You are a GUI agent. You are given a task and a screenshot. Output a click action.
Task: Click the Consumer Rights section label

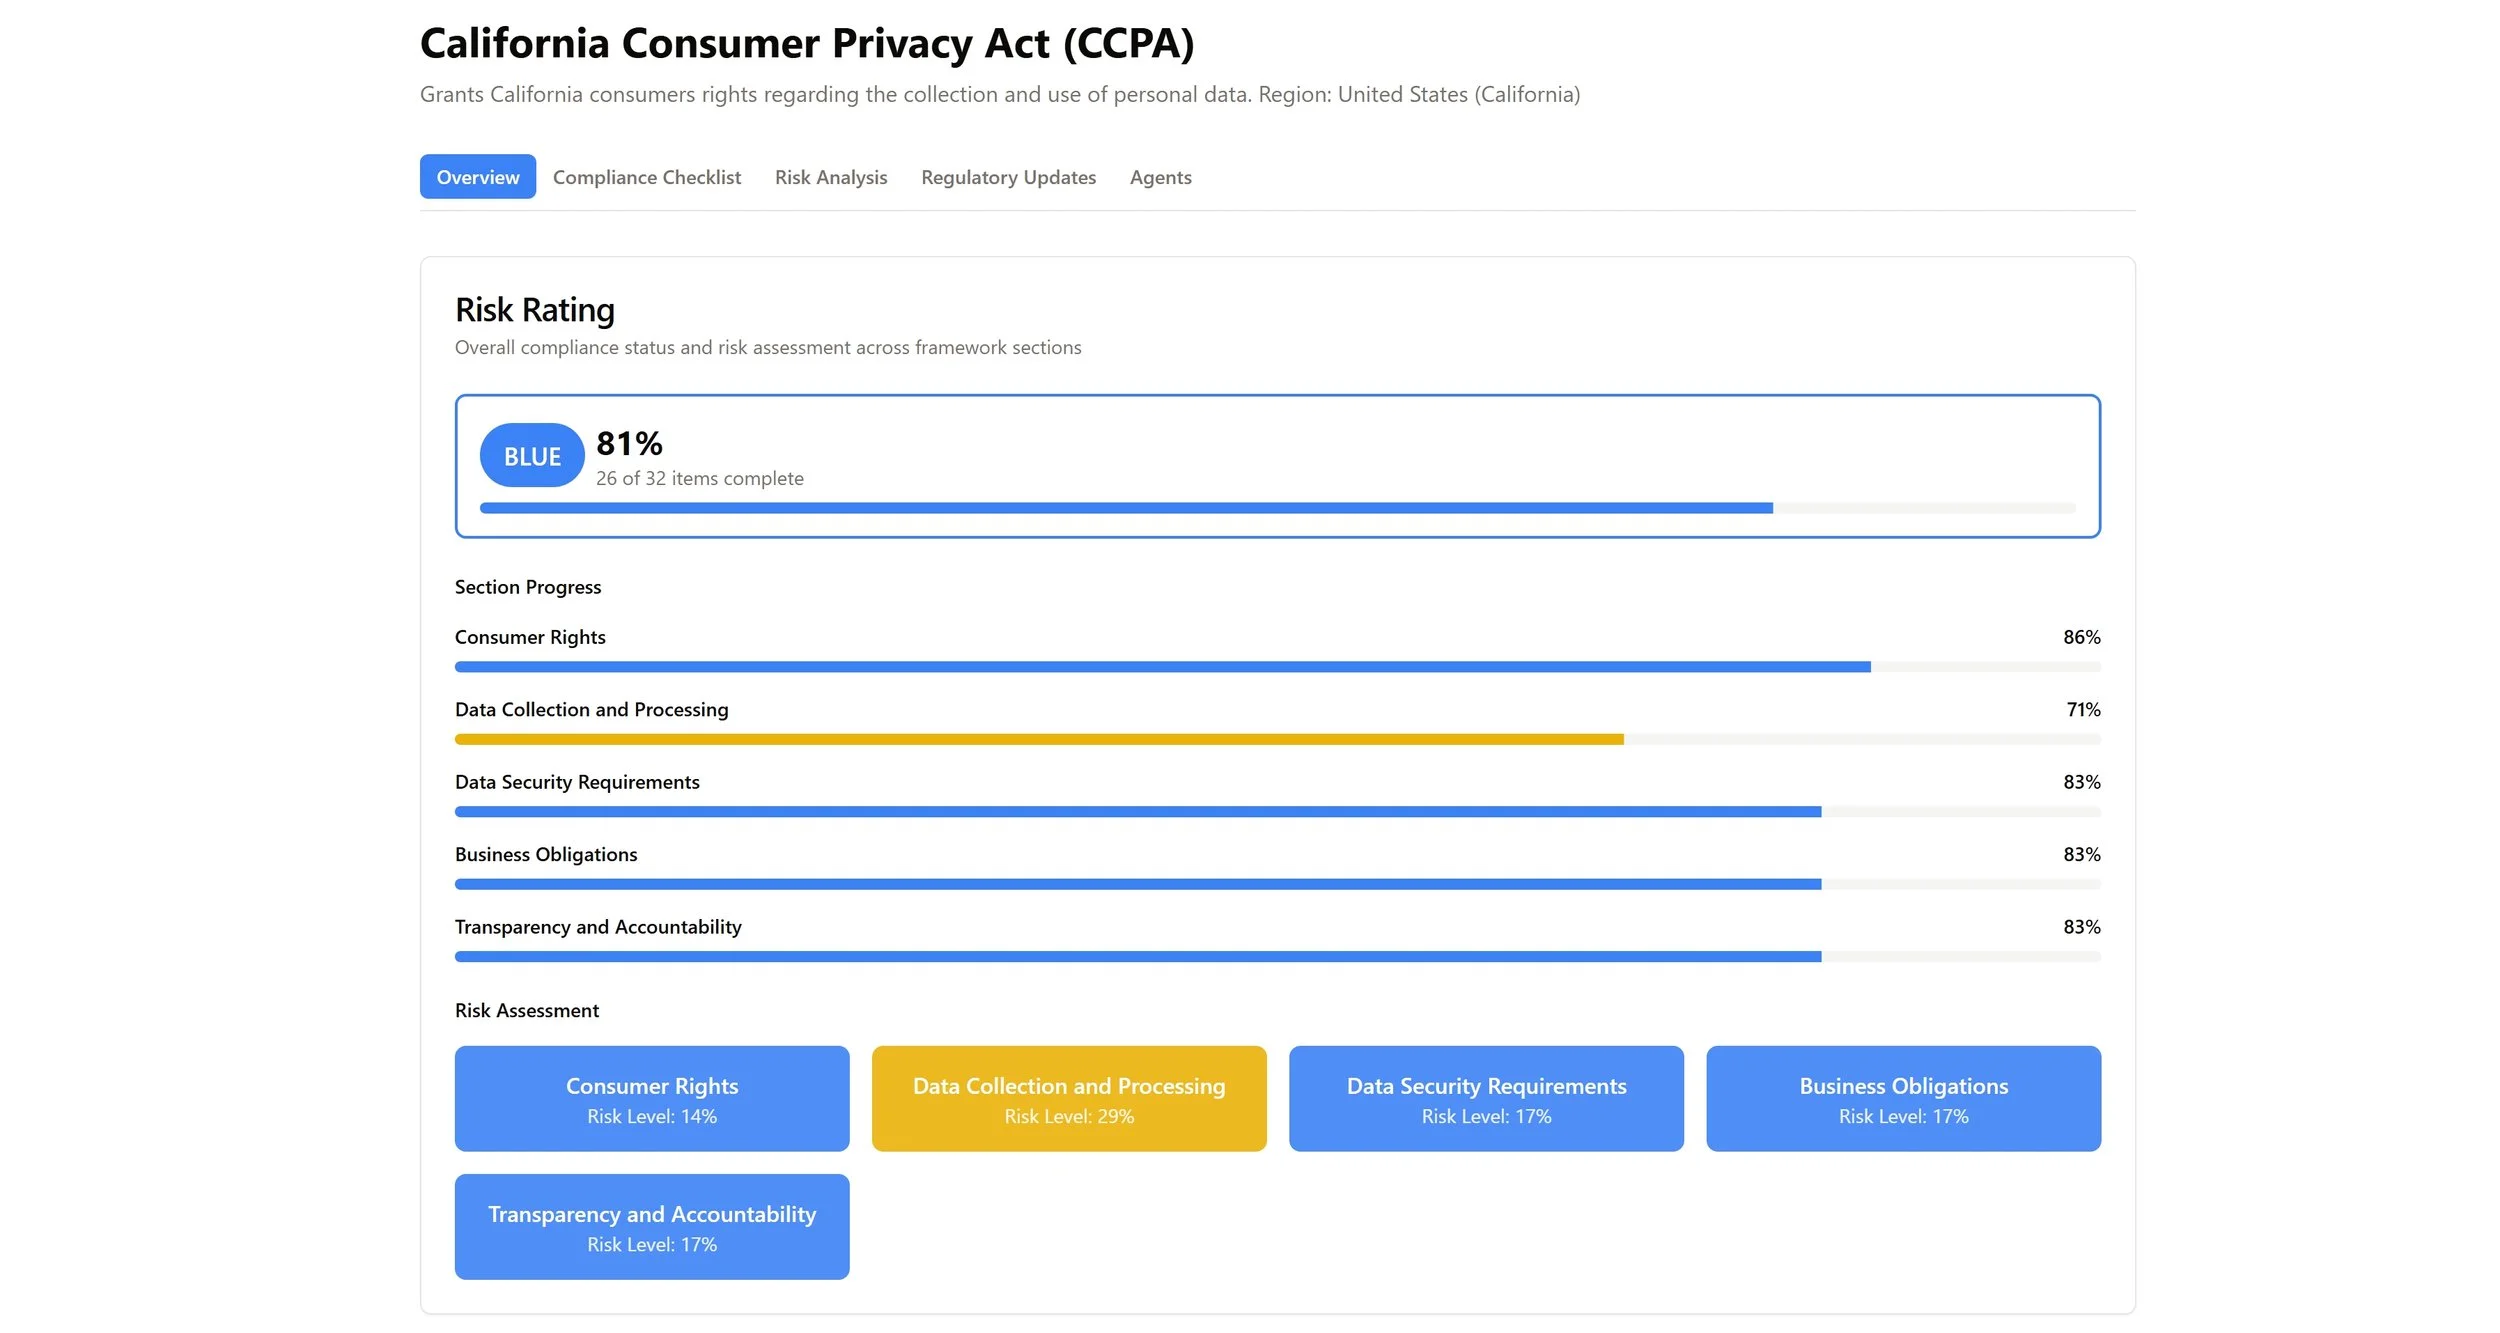[x=529, y=637]
